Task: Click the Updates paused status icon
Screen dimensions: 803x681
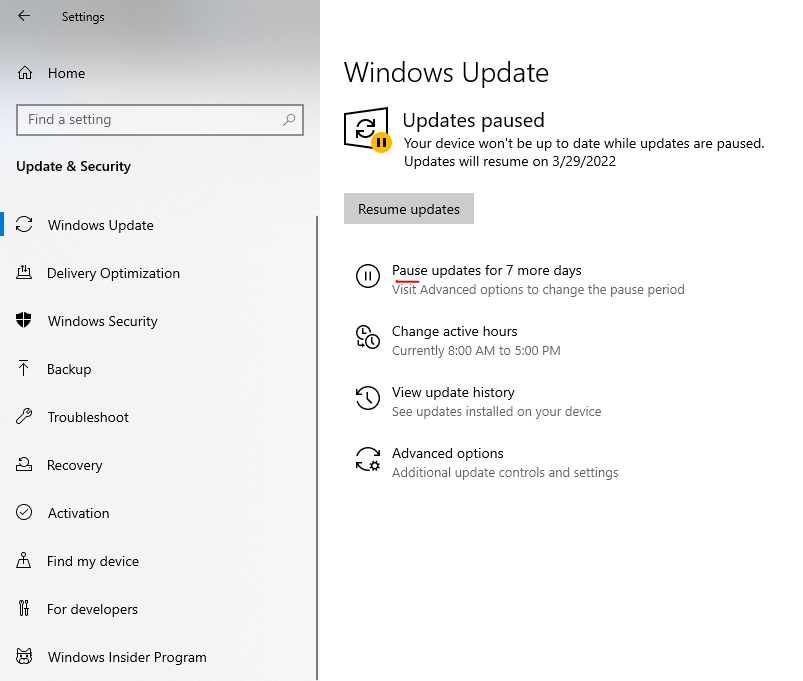Action: pos(368,130)
